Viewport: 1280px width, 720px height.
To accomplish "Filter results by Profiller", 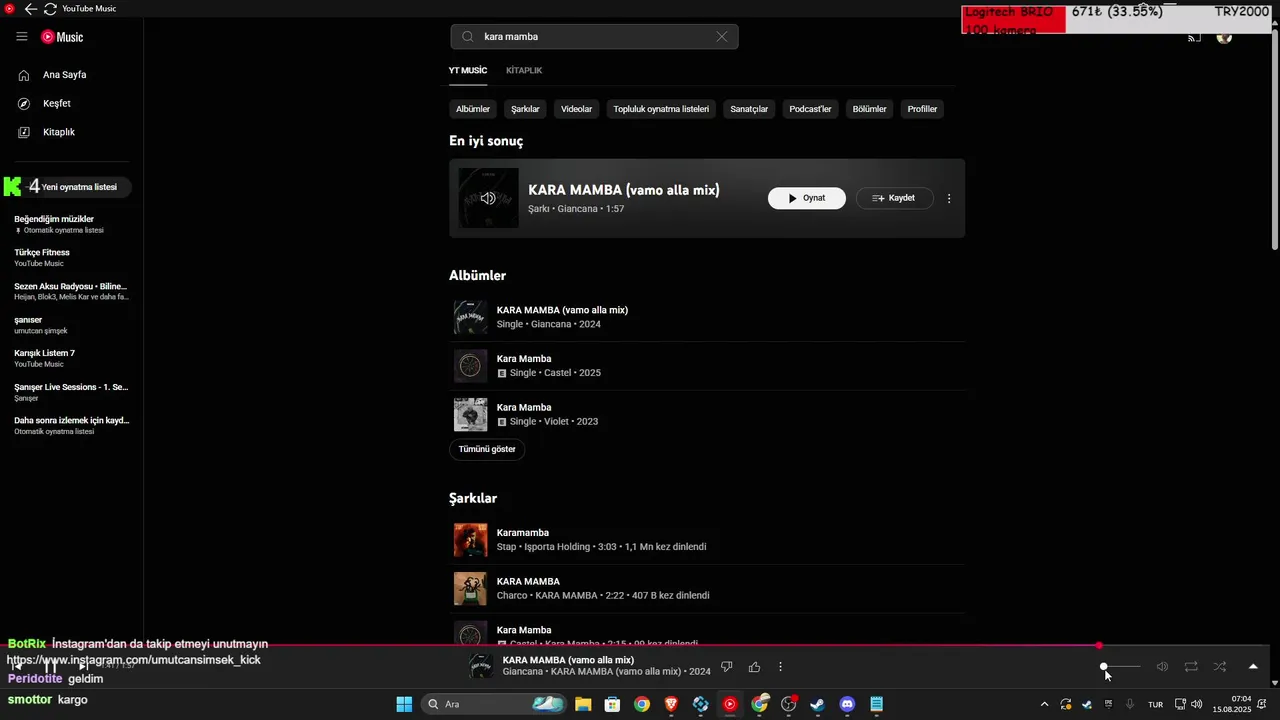I will pos(922,109).
